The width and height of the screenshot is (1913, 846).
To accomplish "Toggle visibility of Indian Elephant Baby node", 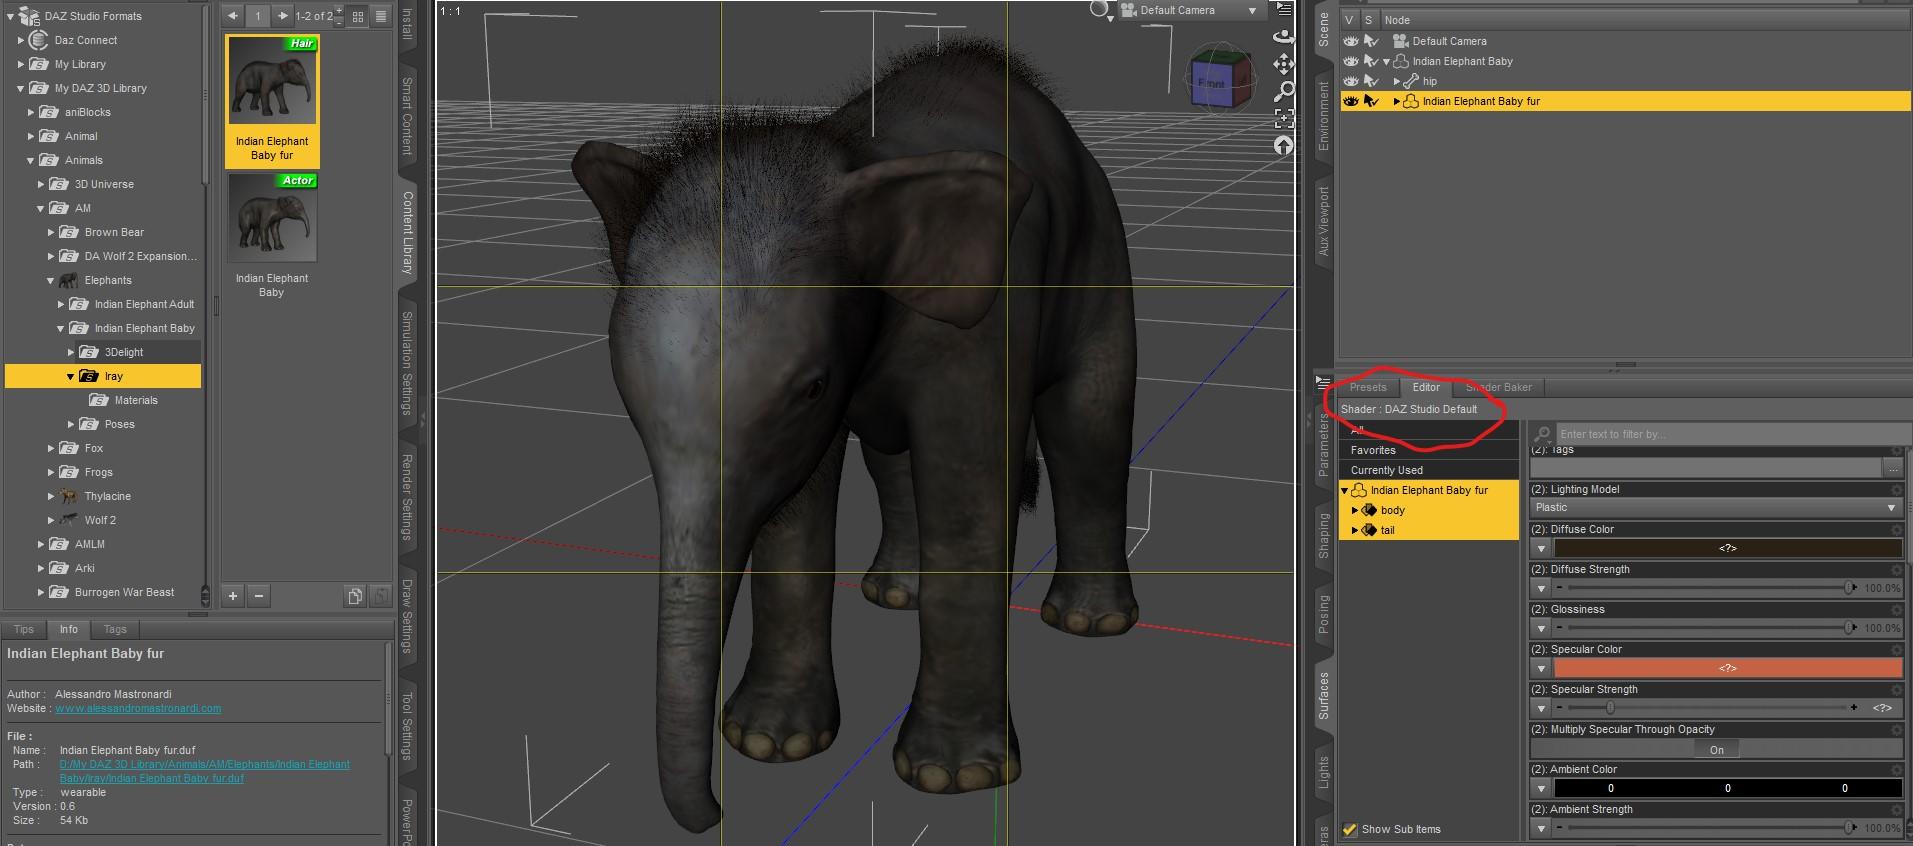I will click(x=1351, y=61).
